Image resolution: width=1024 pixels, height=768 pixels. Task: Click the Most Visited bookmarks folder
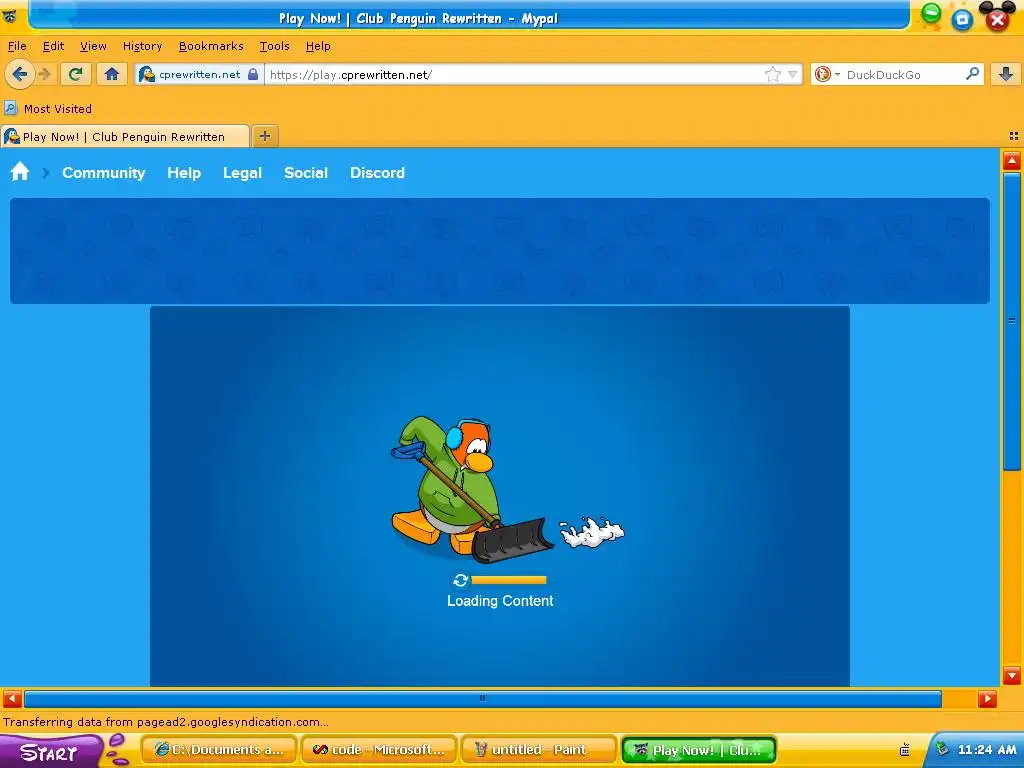(48, 108)
